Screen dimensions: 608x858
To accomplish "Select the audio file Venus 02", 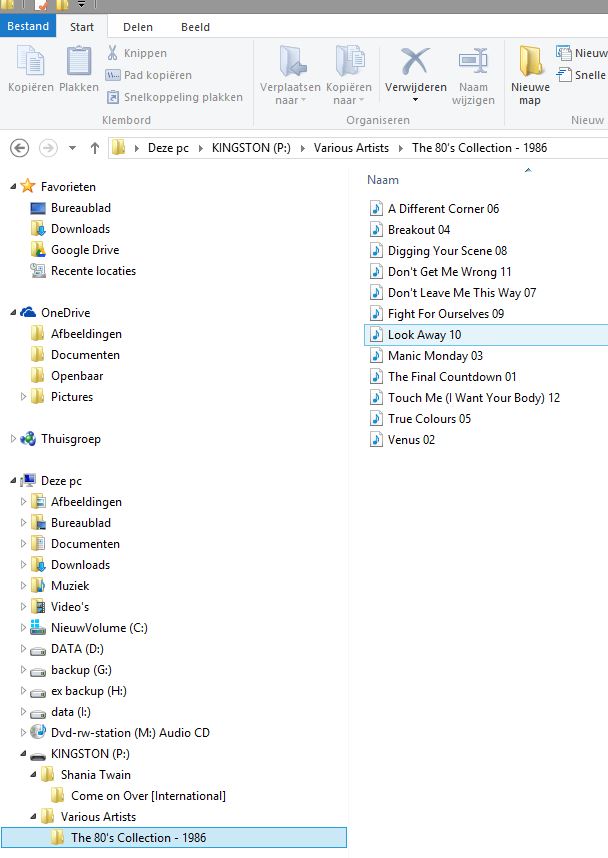I will click(411, 440).
